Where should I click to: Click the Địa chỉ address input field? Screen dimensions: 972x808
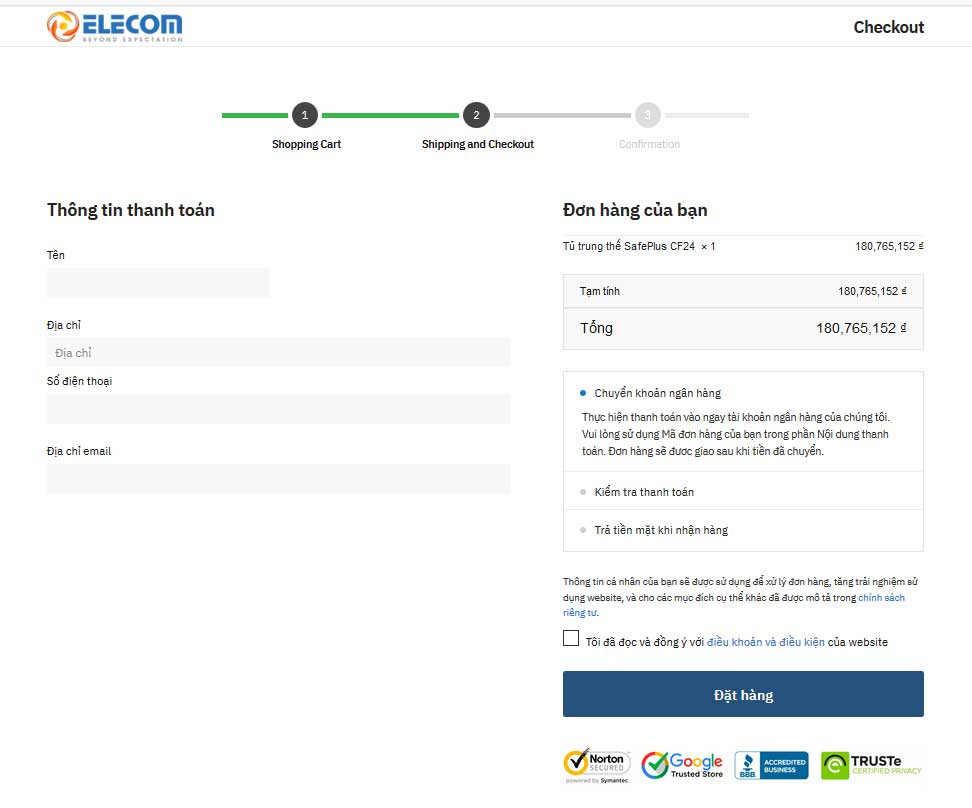point(278,352)
